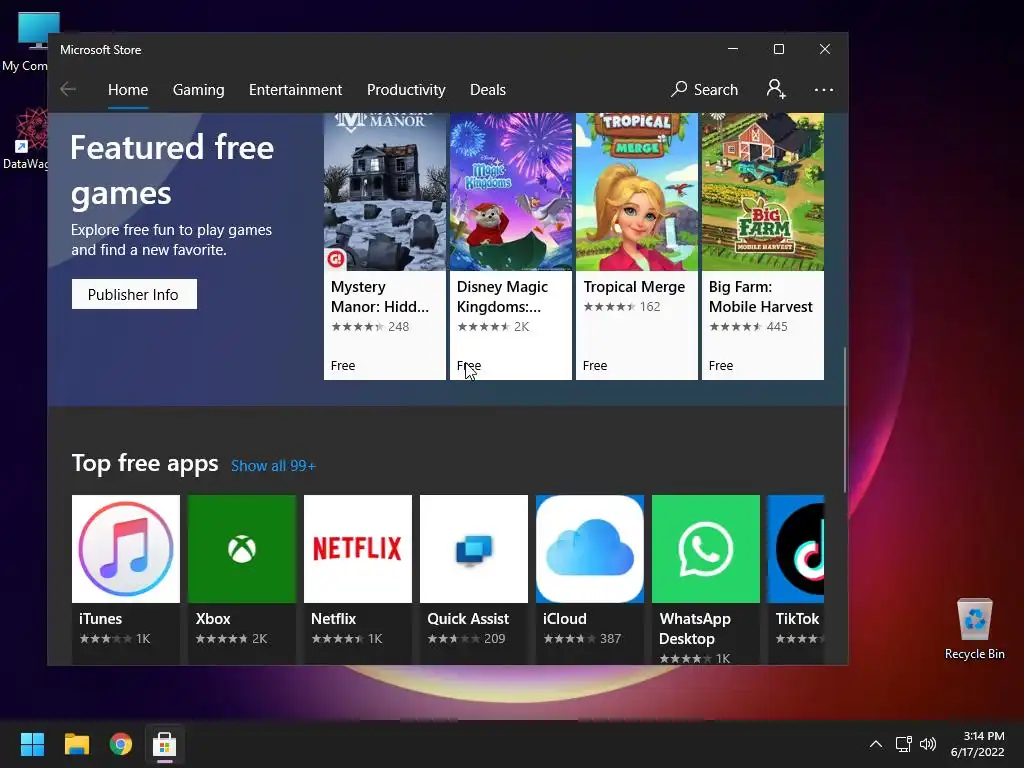1024x768 pixels.
Task: Open File Explorer from the taskbar
Action: (77, 744)
